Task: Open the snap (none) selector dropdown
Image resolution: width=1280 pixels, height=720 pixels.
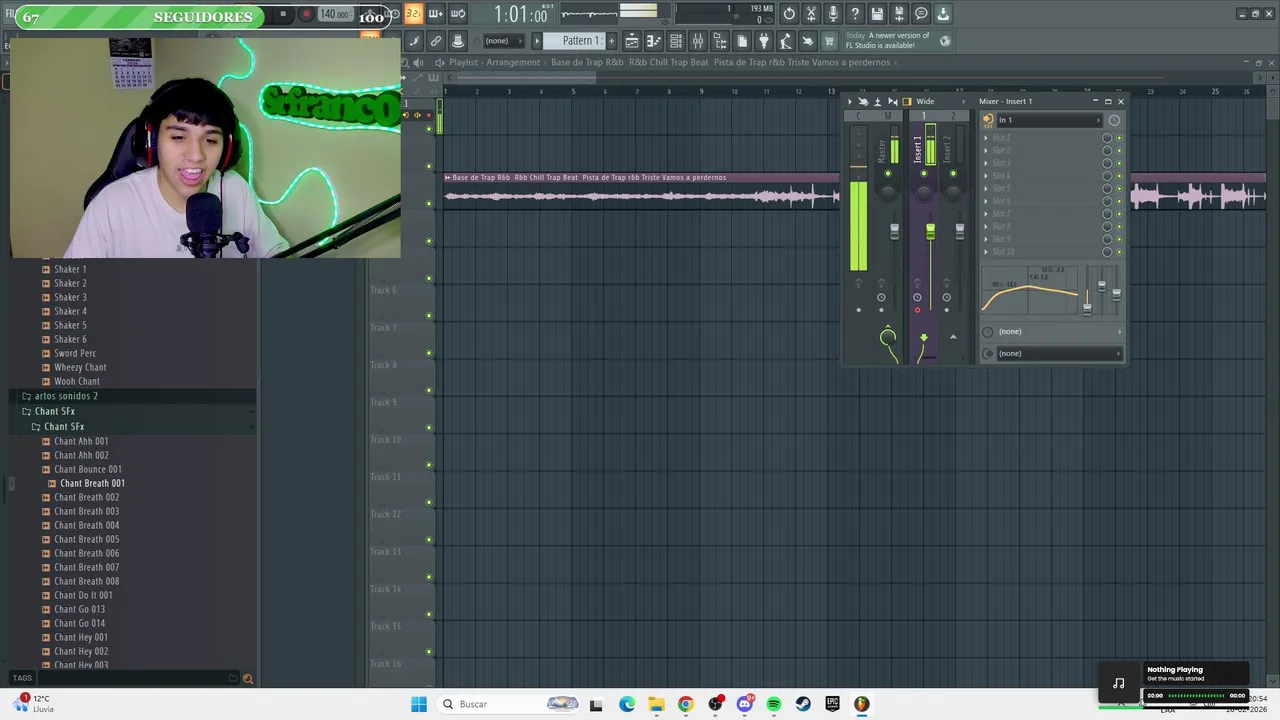Action: pyautogui.click(x=505, y=41)
